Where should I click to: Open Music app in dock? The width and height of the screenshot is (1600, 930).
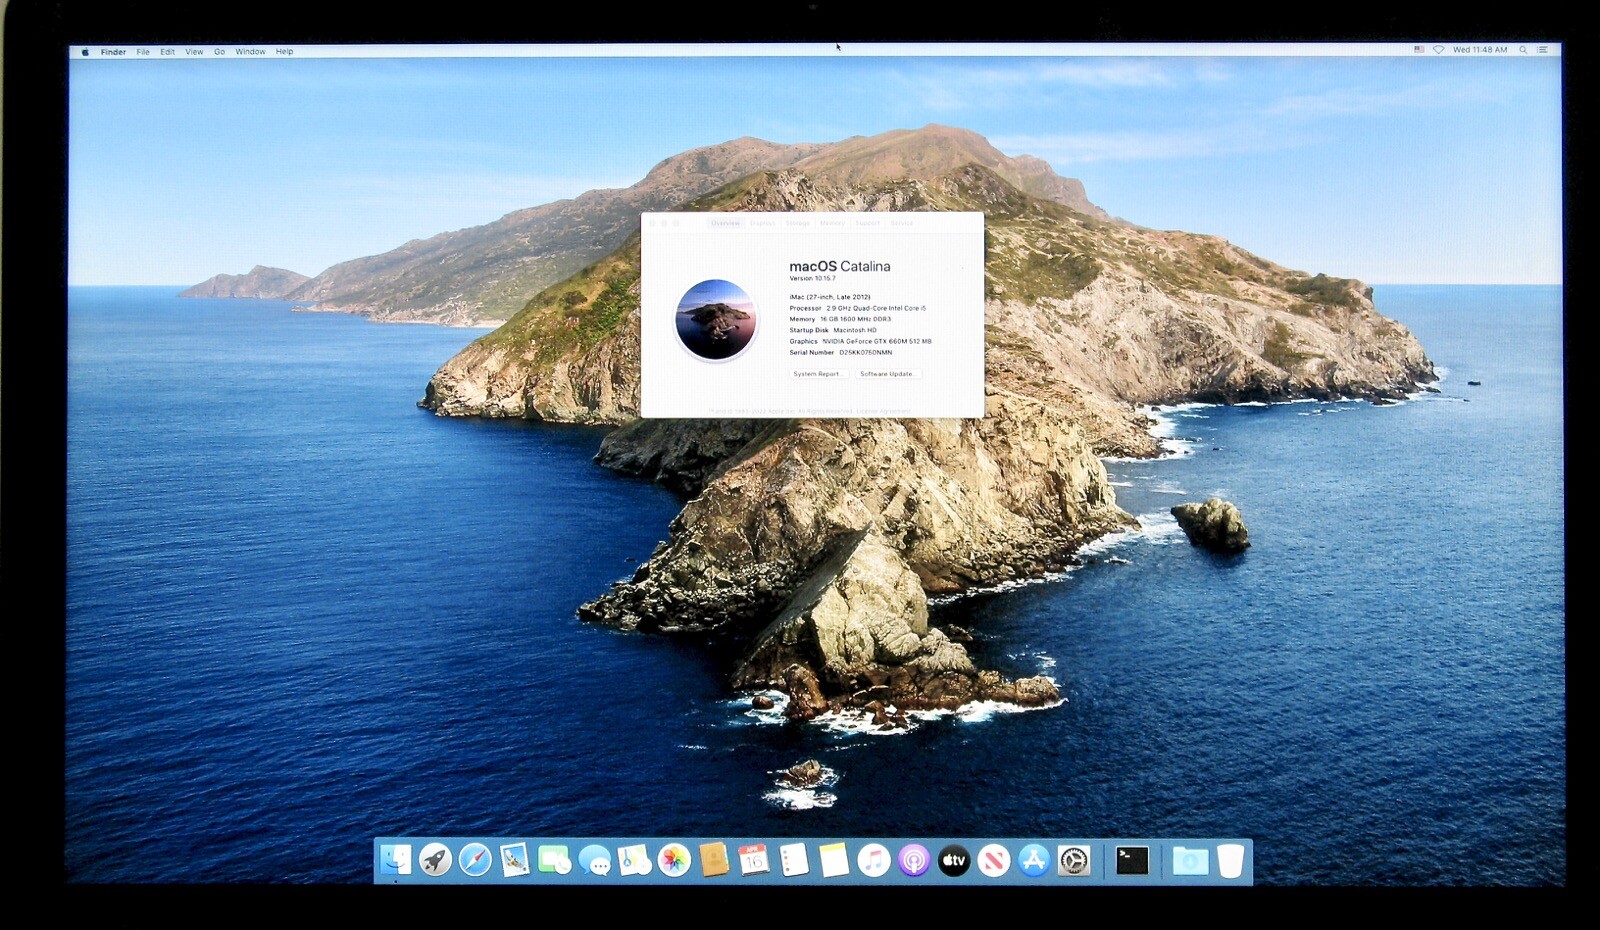coord(874,859)
